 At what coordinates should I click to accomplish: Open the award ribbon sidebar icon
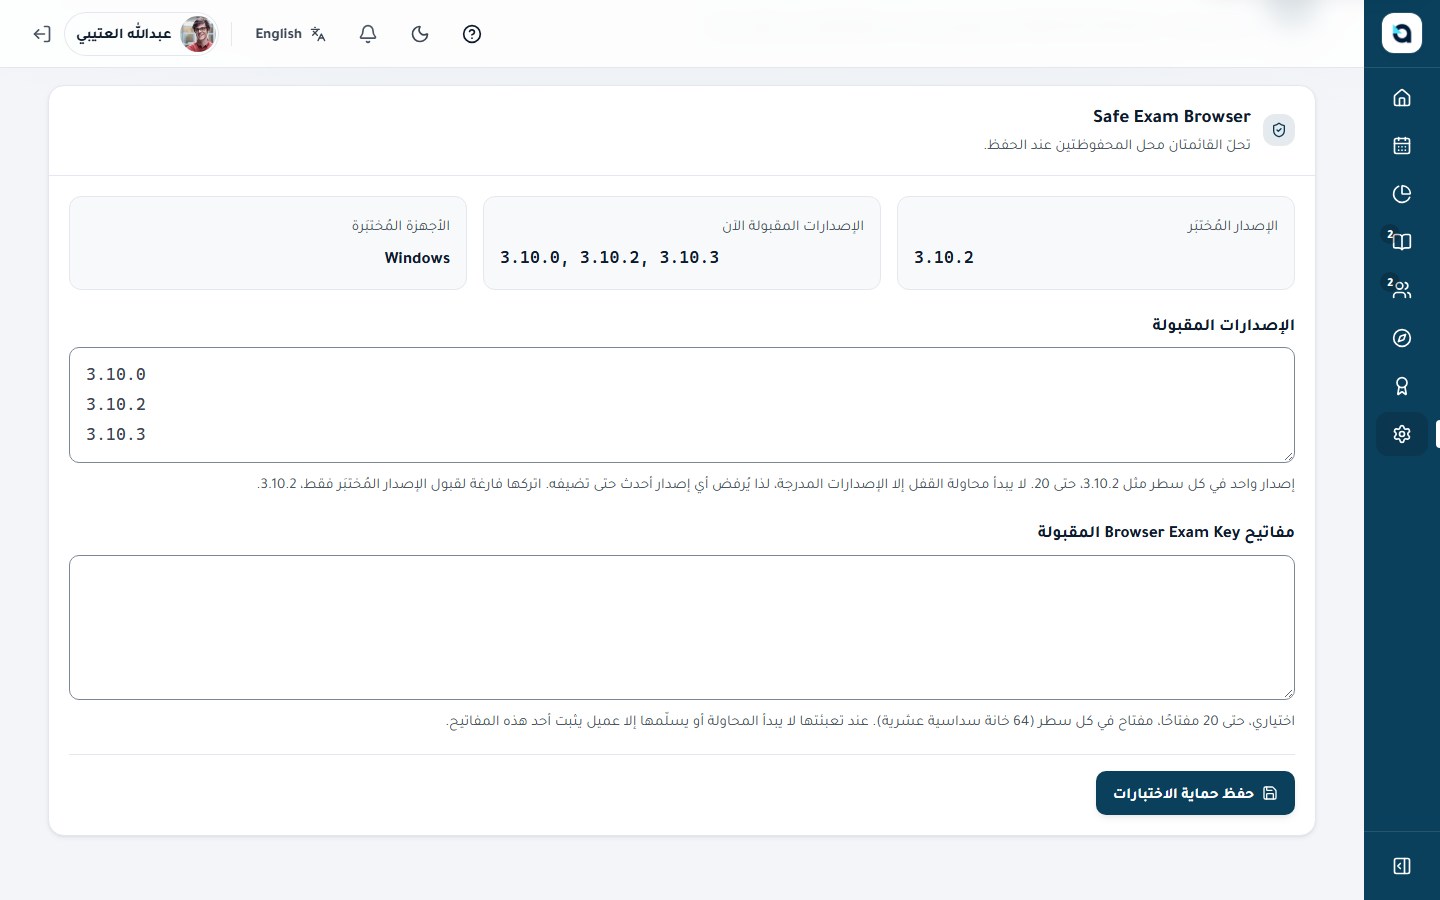(x=1402, y=386)
